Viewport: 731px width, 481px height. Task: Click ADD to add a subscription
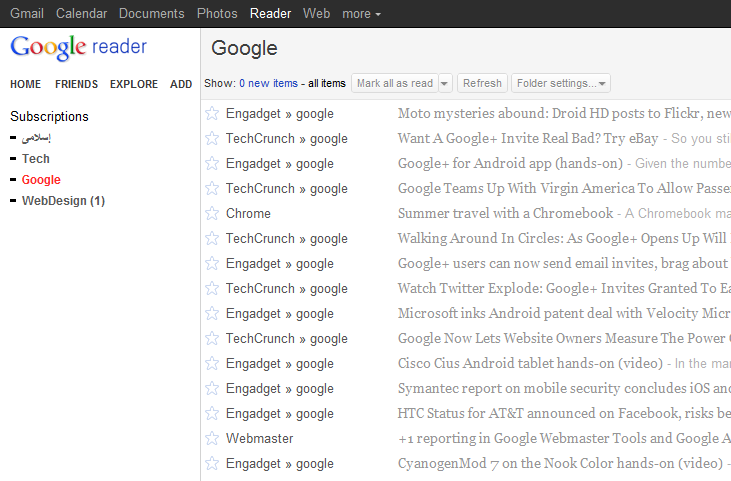pyautogui.click(x=181, y=84)
